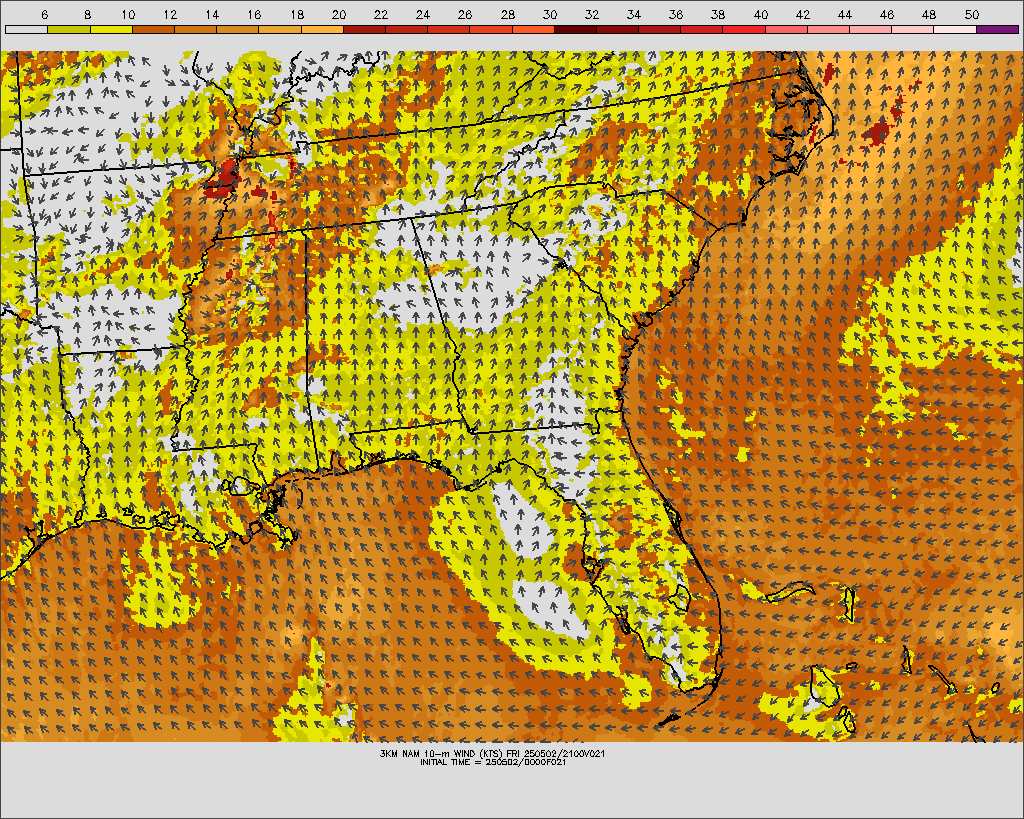Click the red swatch between 22 and 24
The height and width of the screenshot is (819, 1024).
pyautogui.click(x=406, y=29)
